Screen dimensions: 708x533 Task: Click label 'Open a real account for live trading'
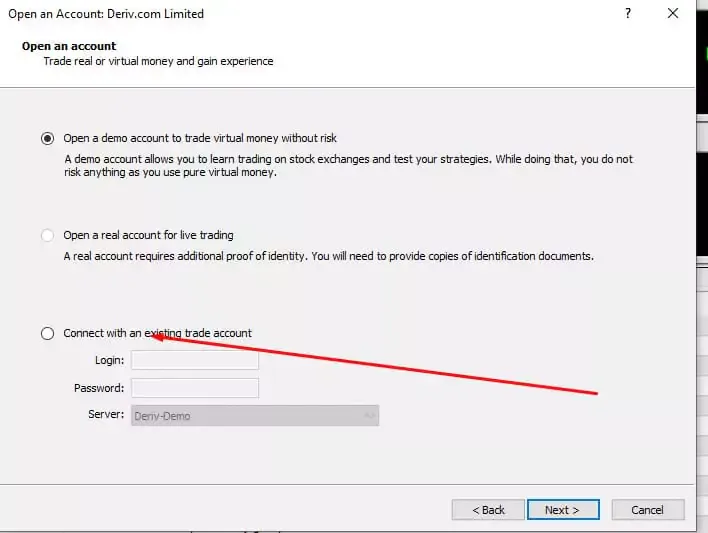point(149,235)
